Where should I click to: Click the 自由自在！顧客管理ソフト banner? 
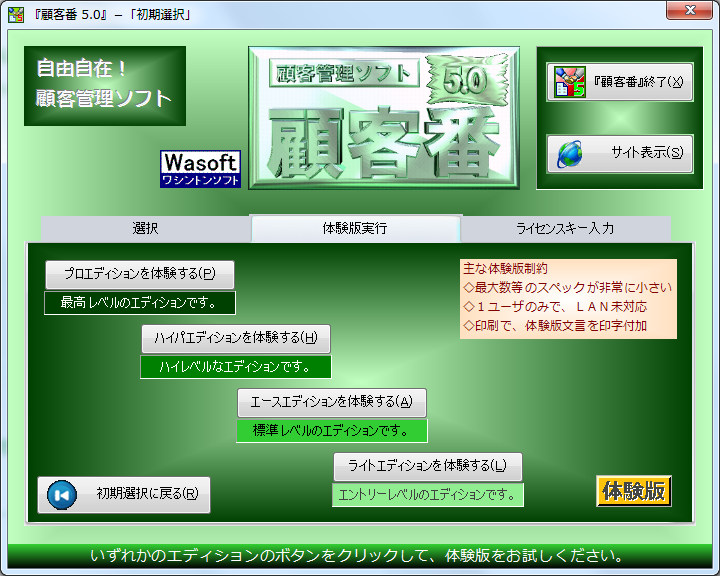105,85
